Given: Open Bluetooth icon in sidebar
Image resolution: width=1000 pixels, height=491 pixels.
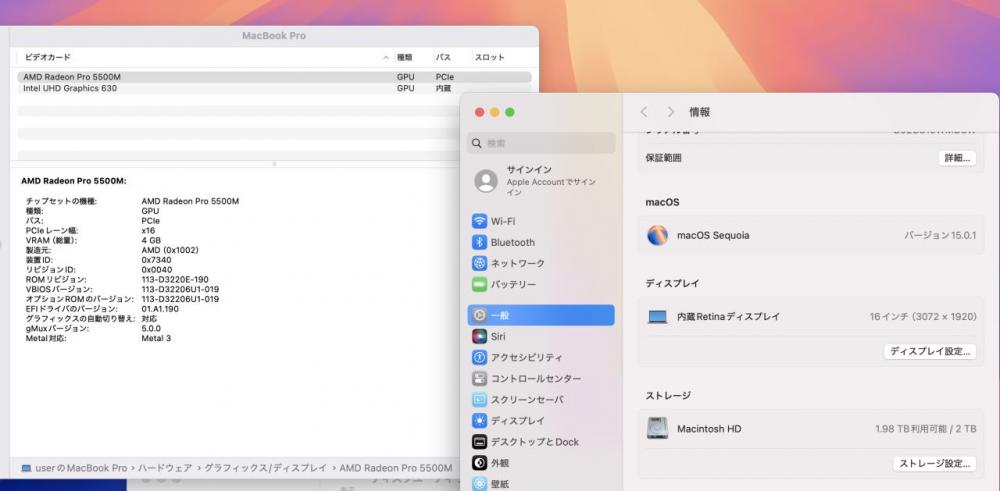Looking at the screenshot, I should [480, 242].
